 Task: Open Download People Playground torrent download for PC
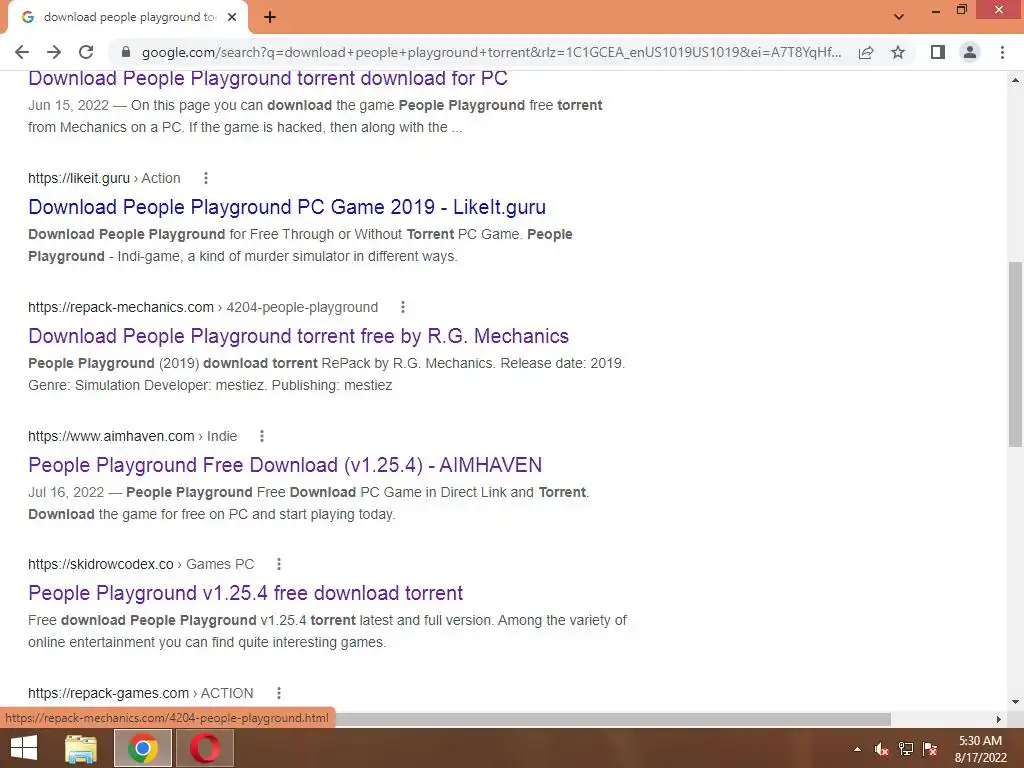[268, 78]
